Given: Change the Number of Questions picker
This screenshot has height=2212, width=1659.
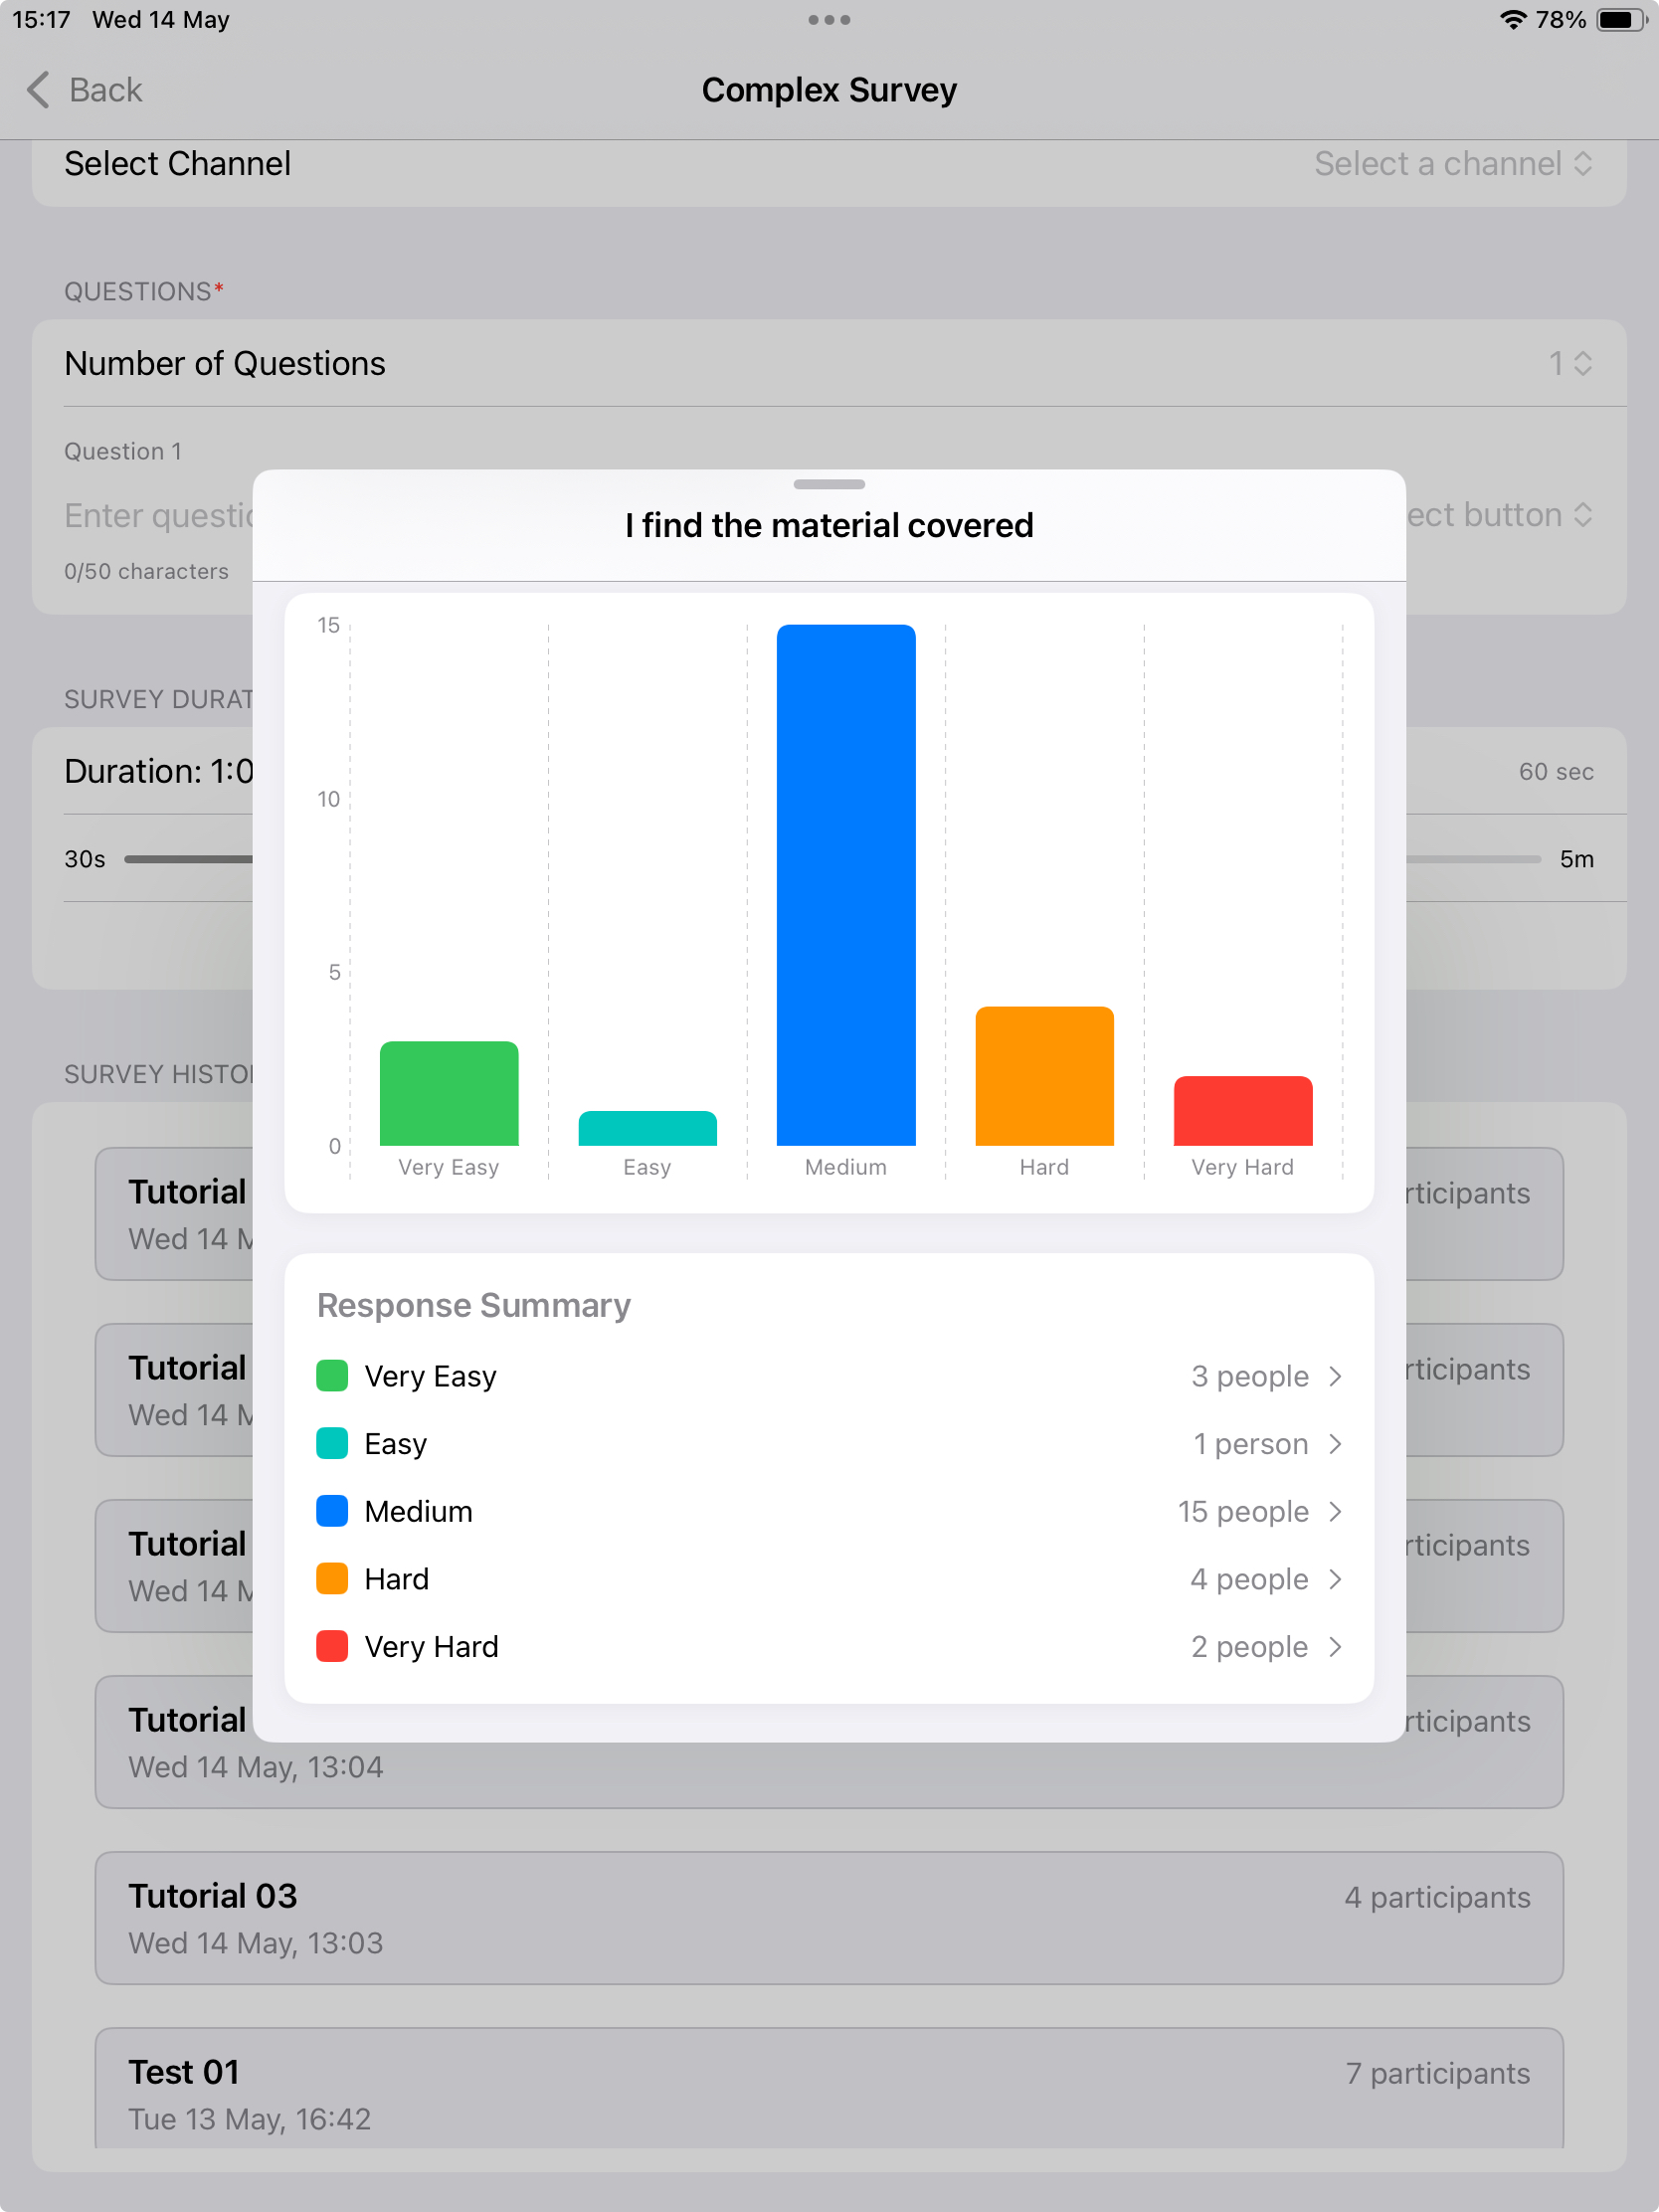Looking at the screenshot, I should (1570, 363).
